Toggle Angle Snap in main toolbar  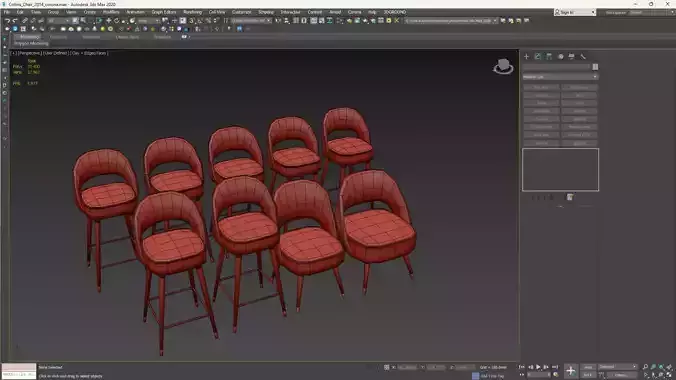click(x=200, y=20)
